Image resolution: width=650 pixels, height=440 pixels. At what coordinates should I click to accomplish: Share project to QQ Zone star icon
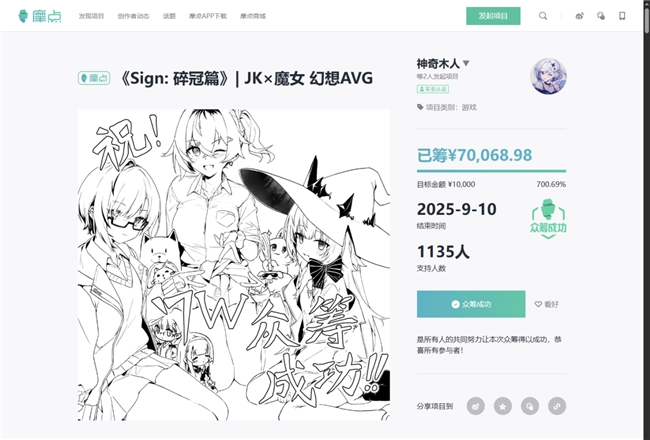click(502, 406)
